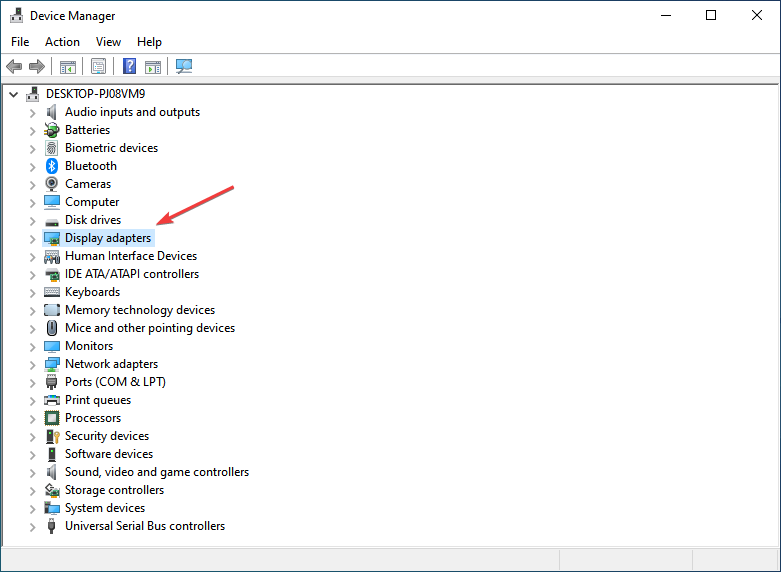Click Scan for hardware changes icon
Viewport: 781px width, 572px height.
[184, 66]
